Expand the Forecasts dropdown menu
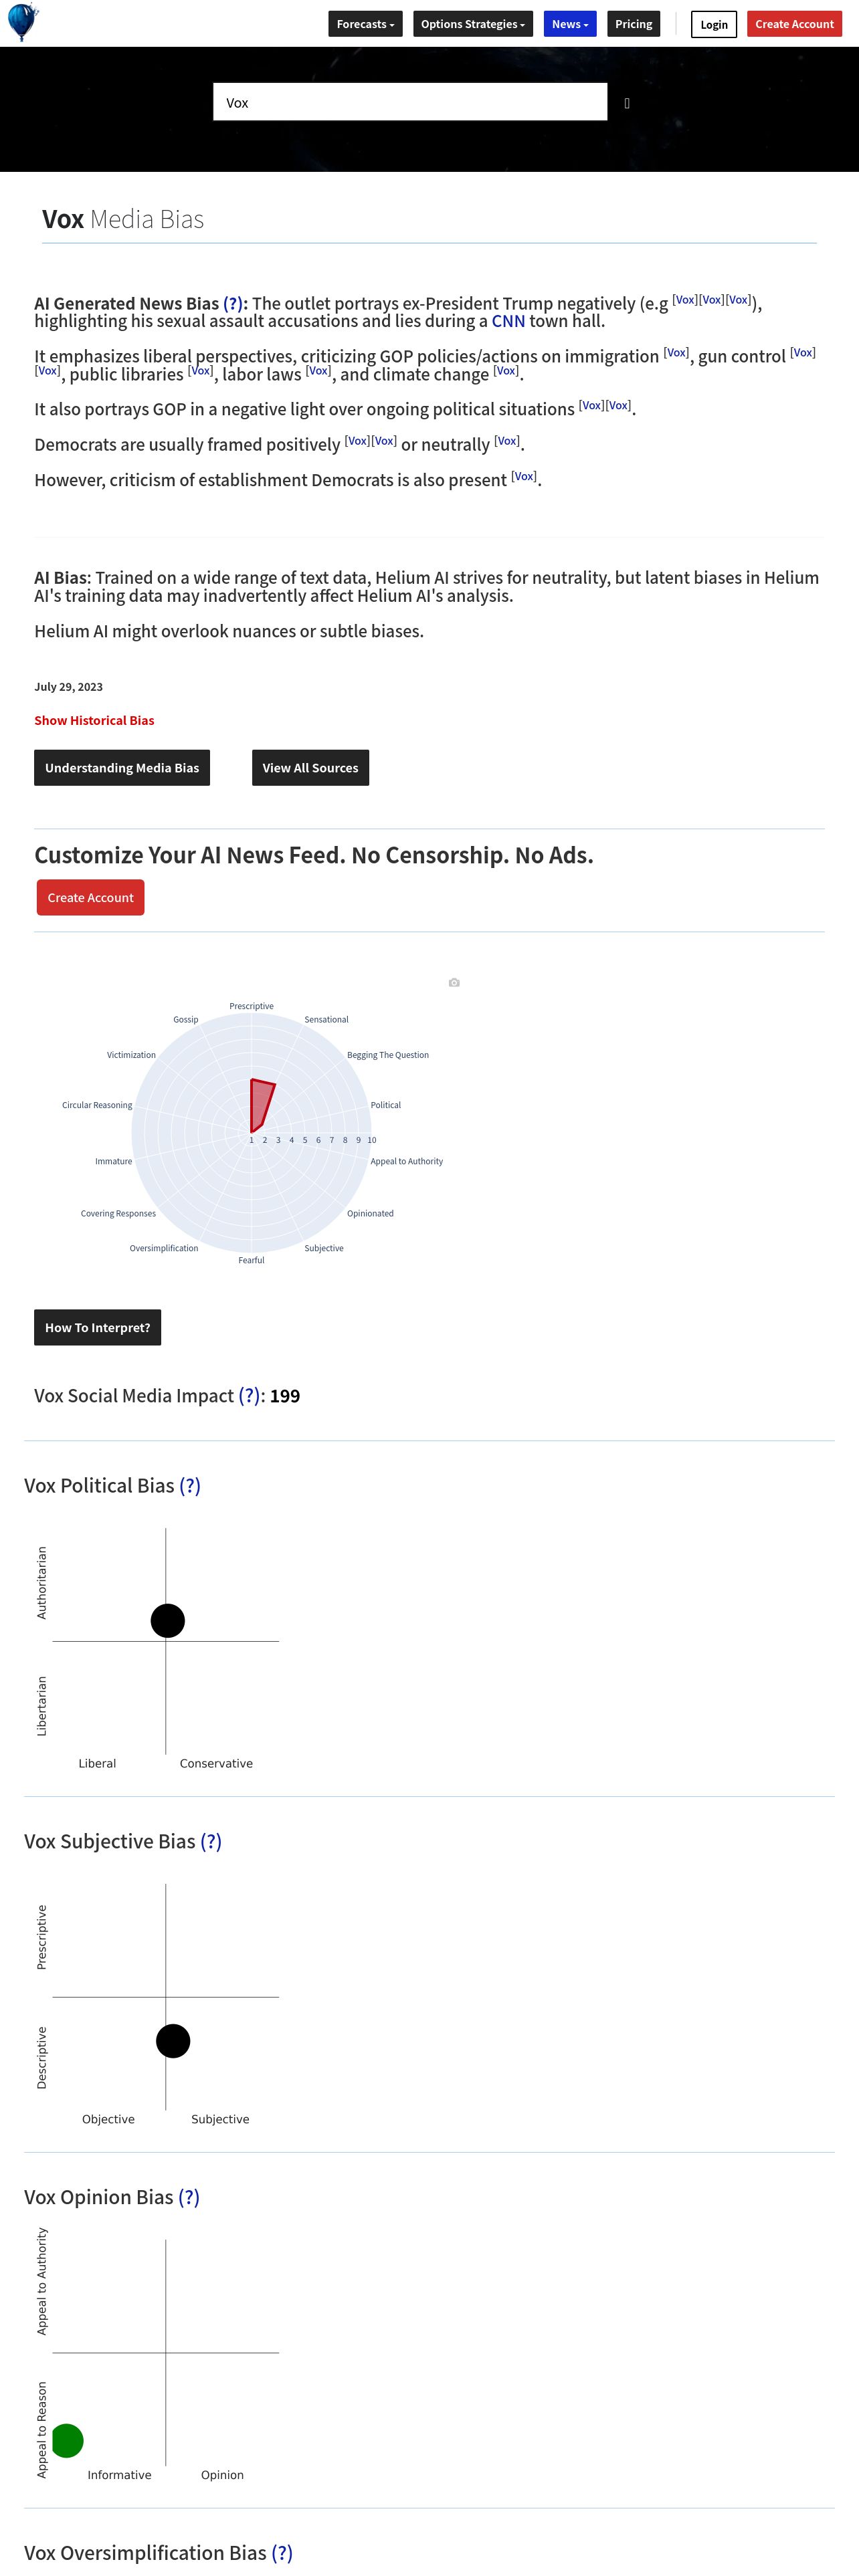The height and width of the screenshot is (2576, 859). pos(366,24)
